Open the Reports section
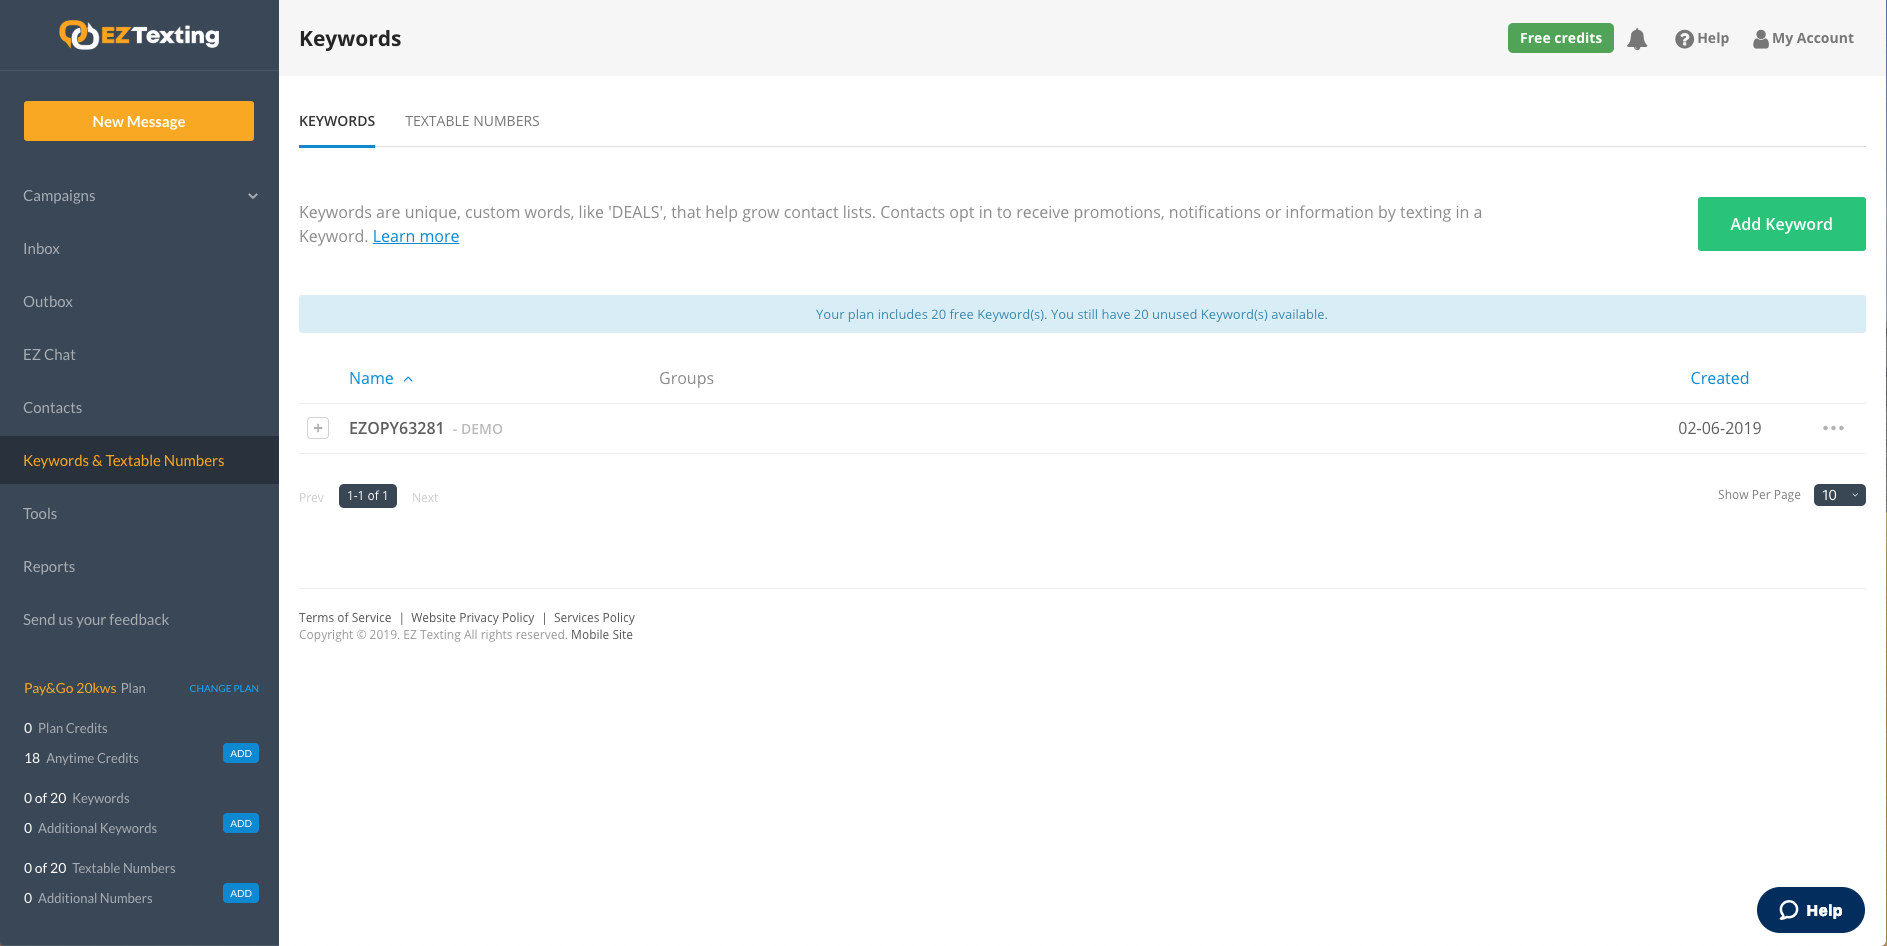Image resolution: width=1887 pixels, height=946 pixels. click(x=49, y=567)
